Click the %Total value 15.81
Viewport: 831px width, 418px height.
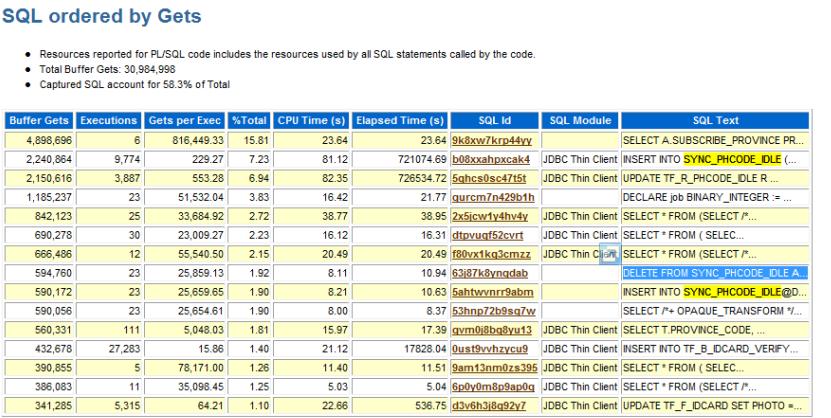pyautogui.click(x=259, y=140)
